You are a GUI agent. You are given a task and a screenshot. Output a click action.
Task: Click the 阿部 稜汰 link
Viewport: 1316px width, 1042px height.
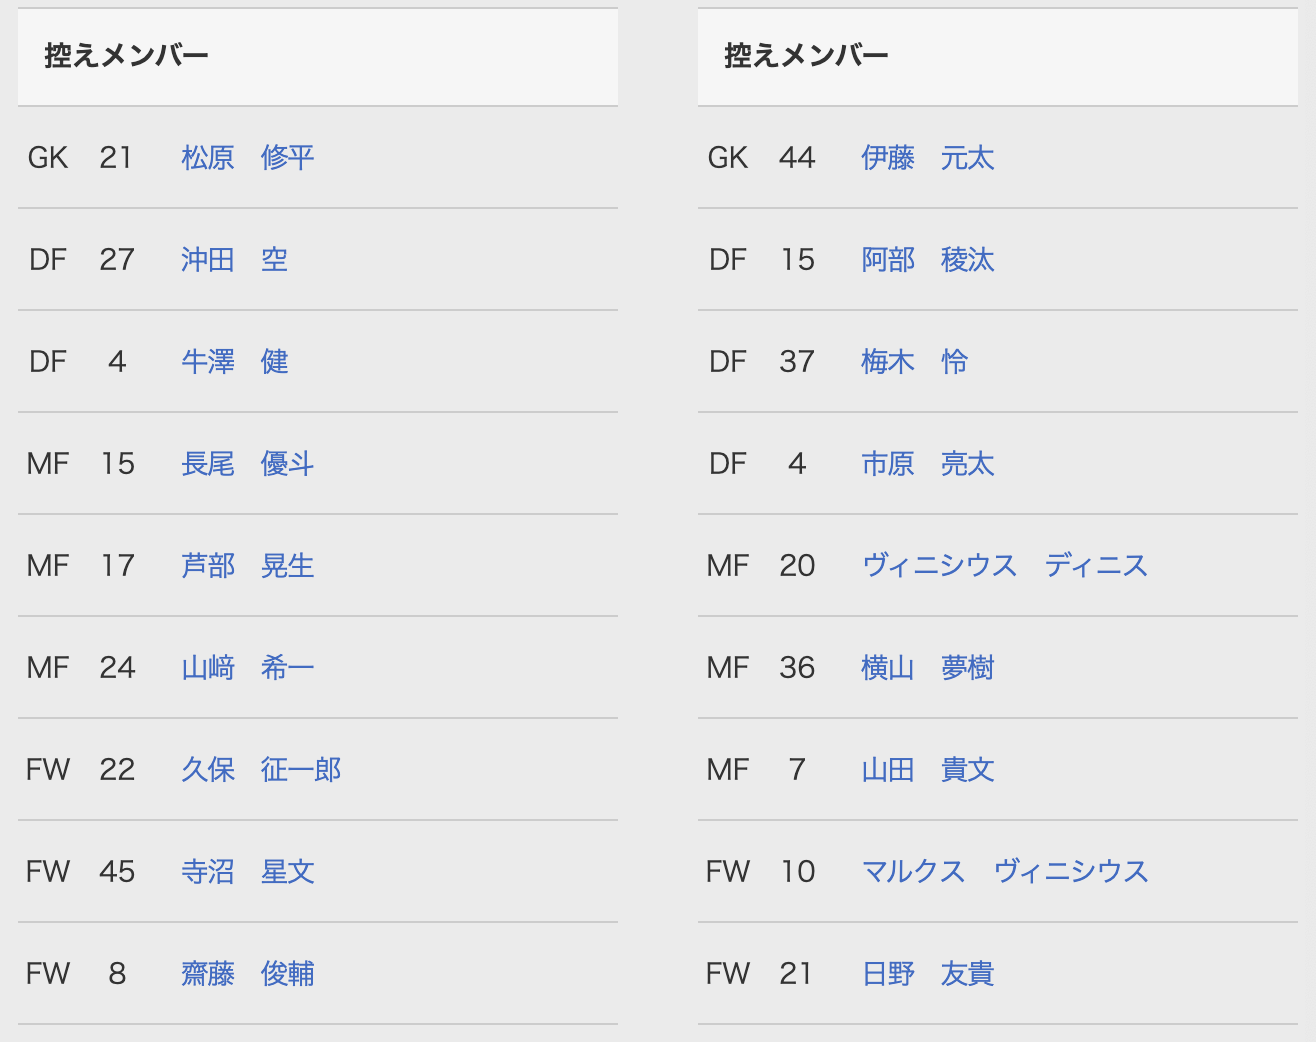click(x=927, y=260)
